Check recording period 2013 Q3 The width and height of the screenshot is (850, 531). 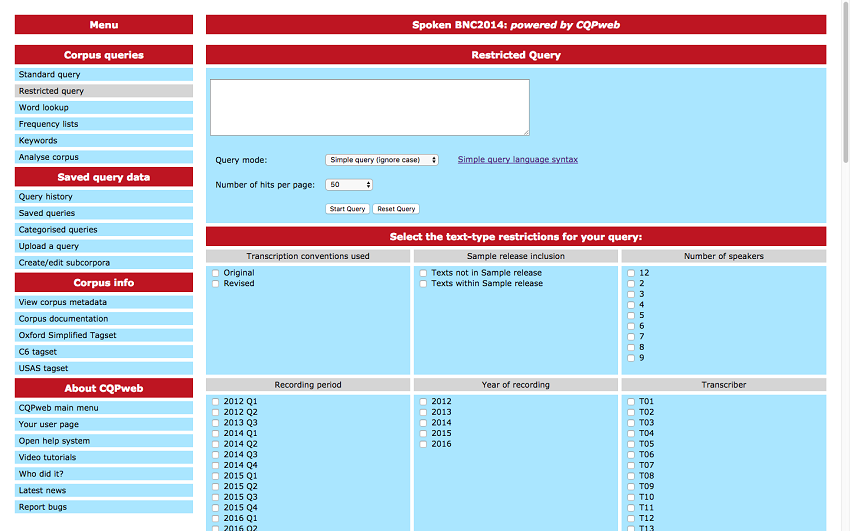(216, 423)
